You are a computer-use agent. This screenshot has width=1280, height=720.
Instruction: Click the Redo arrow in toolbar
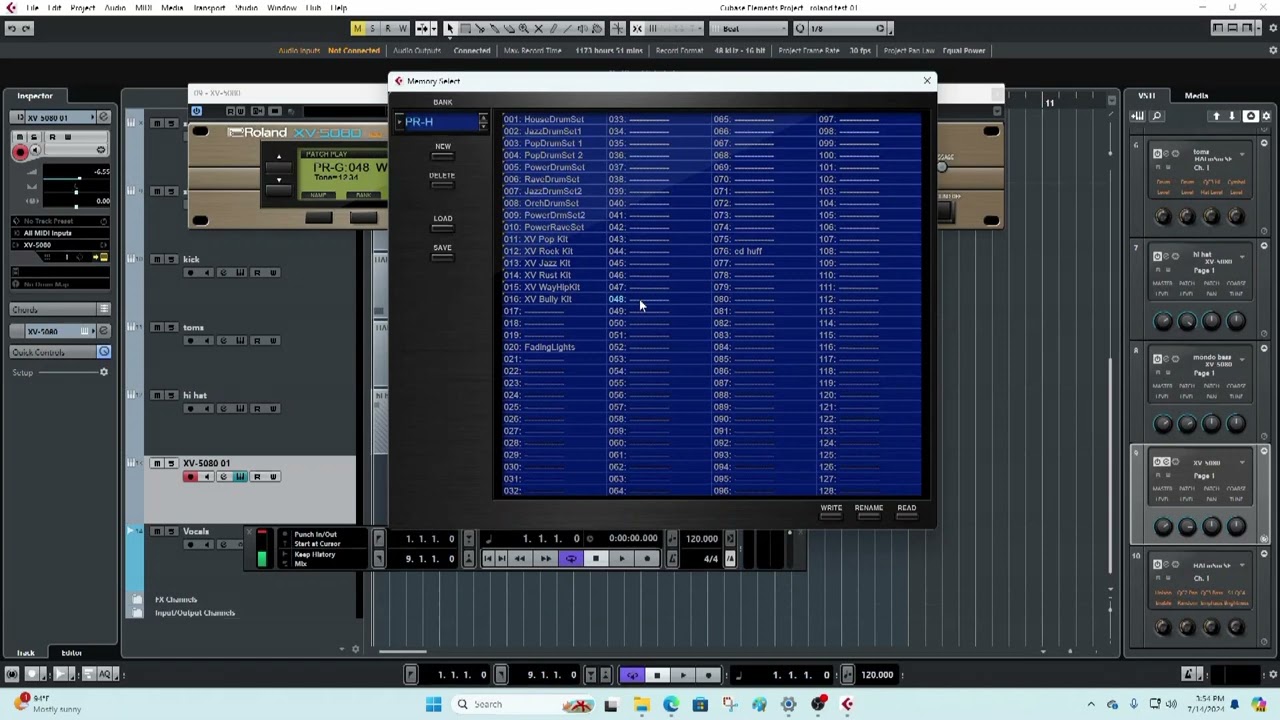[x=27, y=28]
